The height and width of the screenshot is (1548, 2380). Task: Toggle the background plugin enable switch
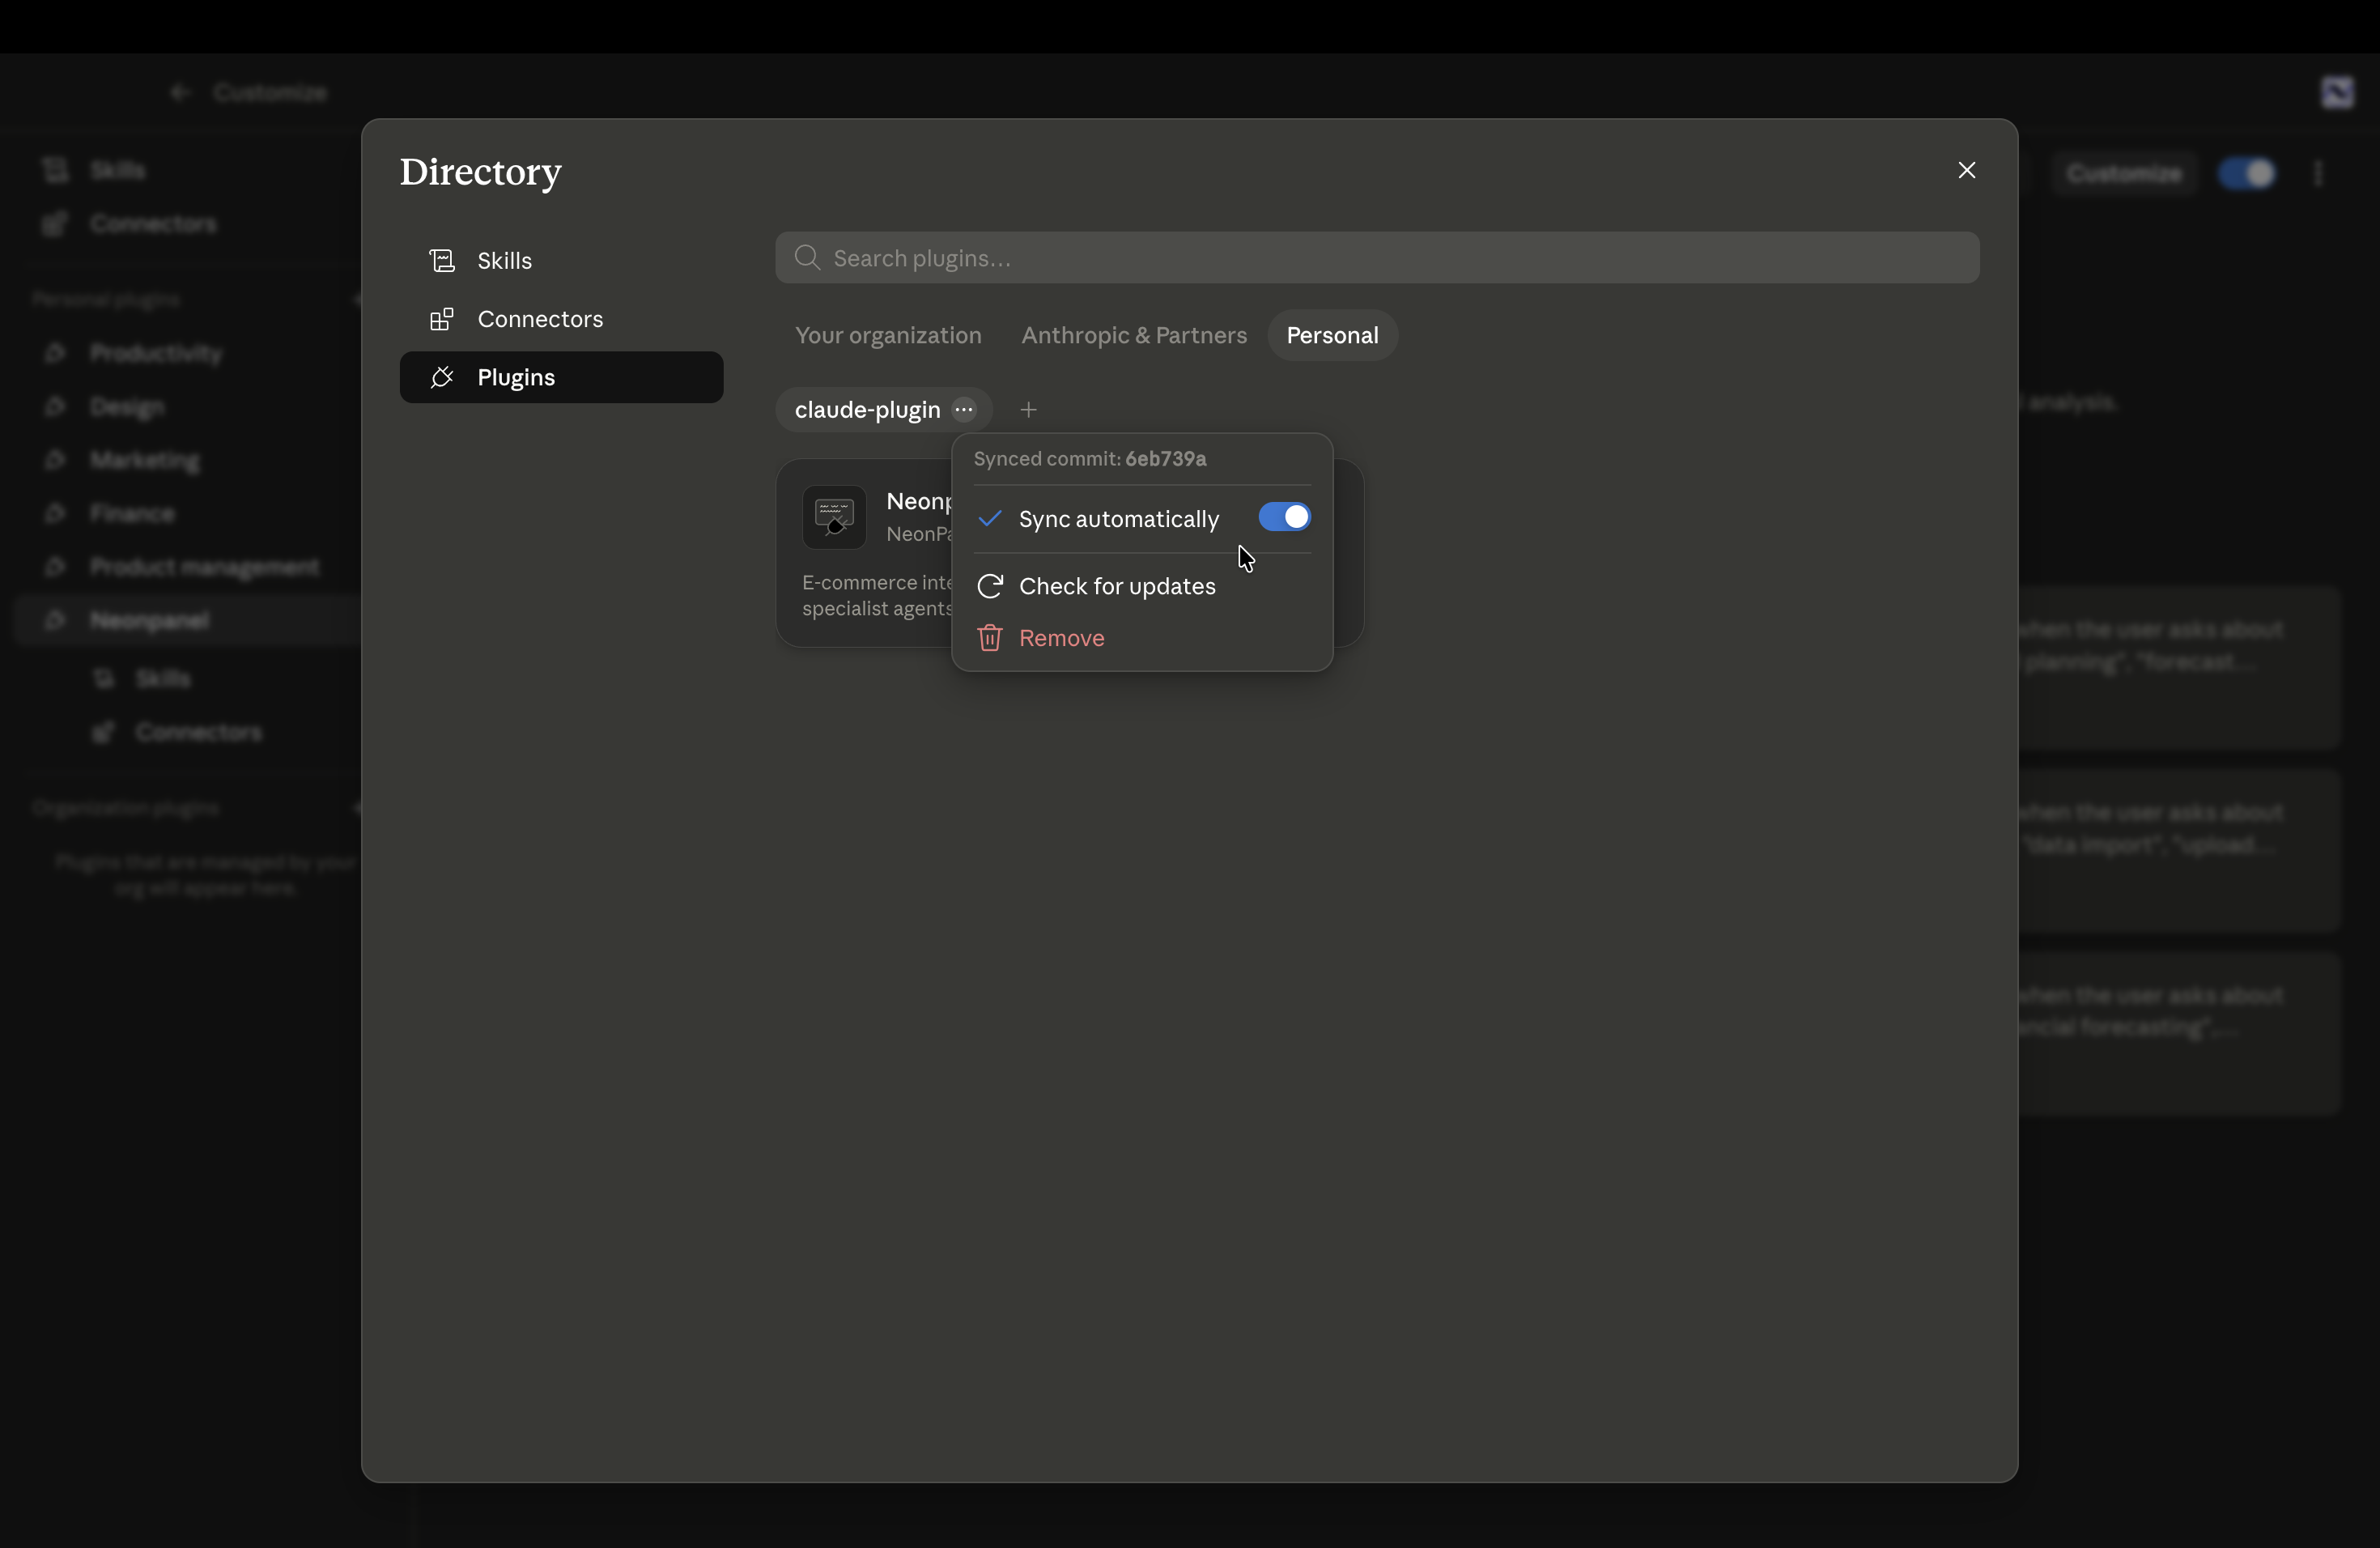pos(2247,174)
